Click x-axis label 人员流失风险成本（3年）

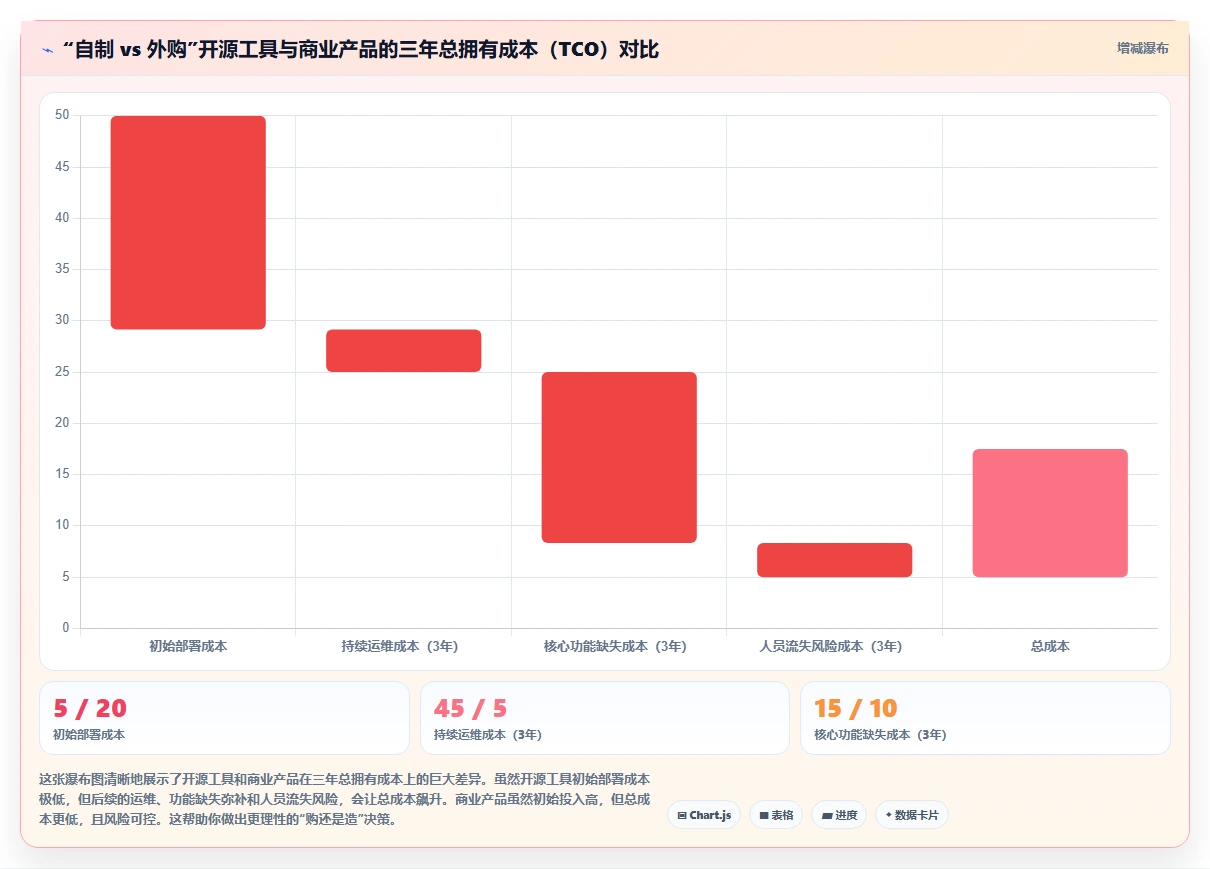click(x=831, y=646)
